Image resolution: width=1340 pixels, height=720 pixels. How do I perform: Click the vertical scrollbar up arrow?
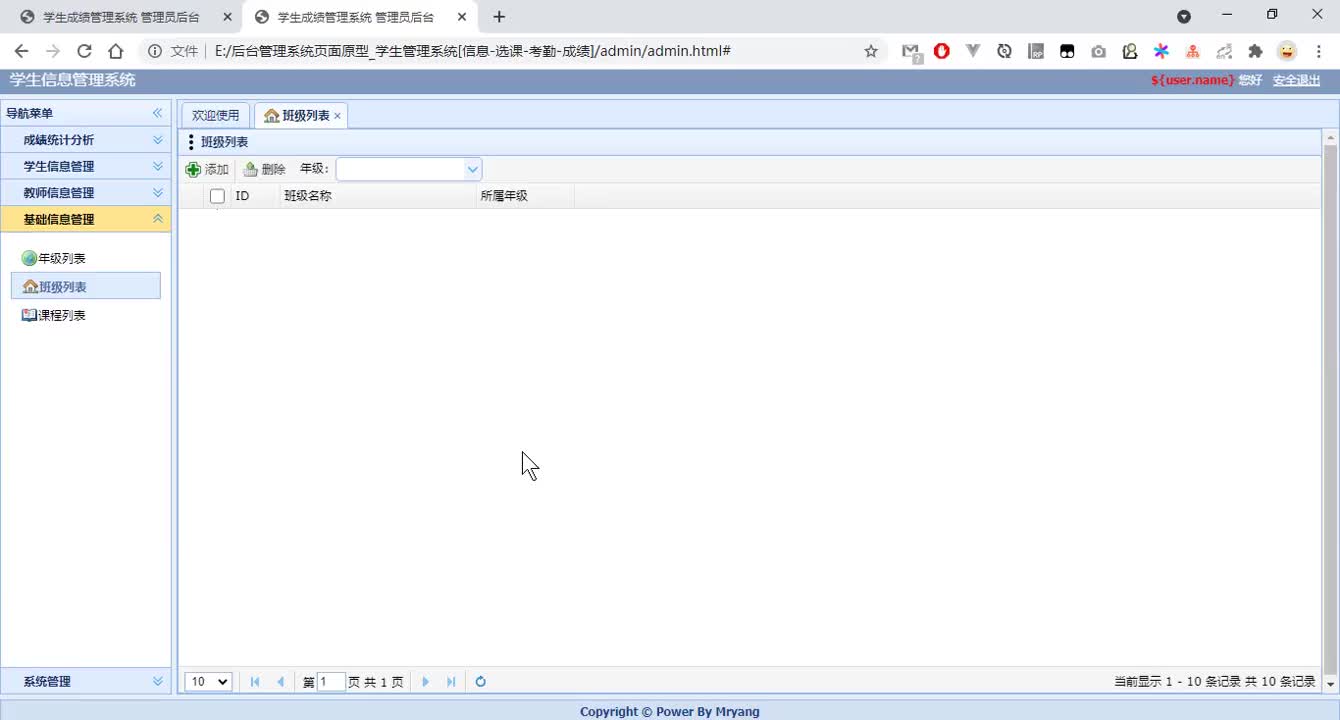(1330, 137)
